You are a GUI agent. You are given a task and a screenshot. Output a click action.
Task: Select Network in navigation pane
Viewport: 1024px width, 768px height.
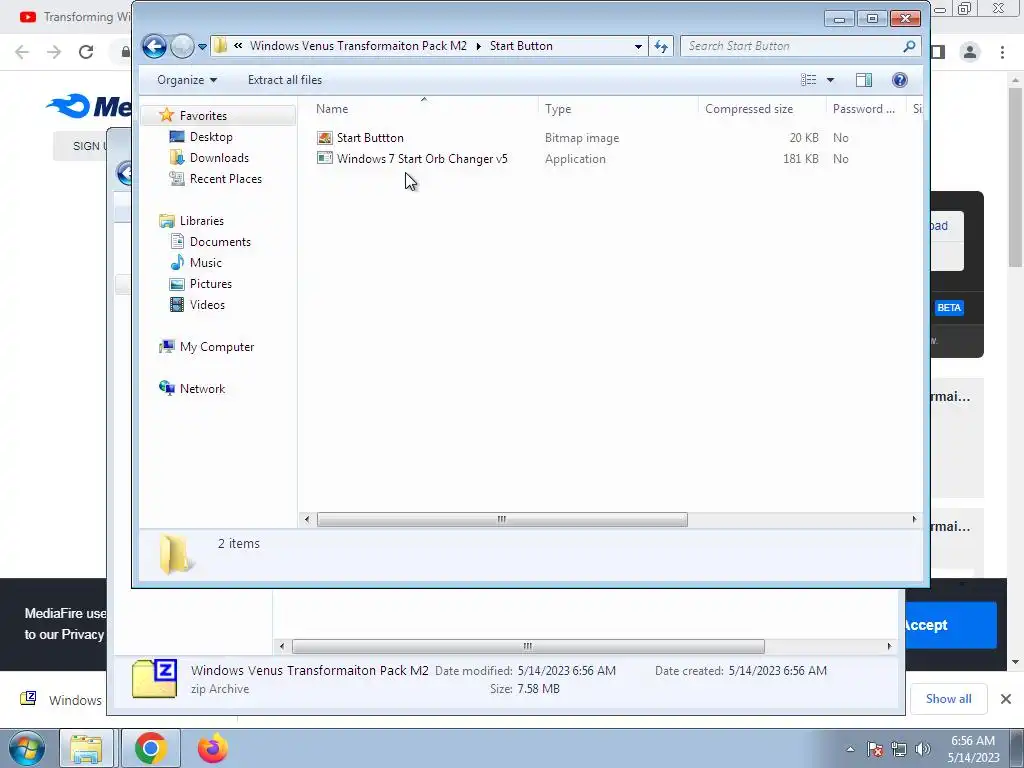(x=202, y=389)
